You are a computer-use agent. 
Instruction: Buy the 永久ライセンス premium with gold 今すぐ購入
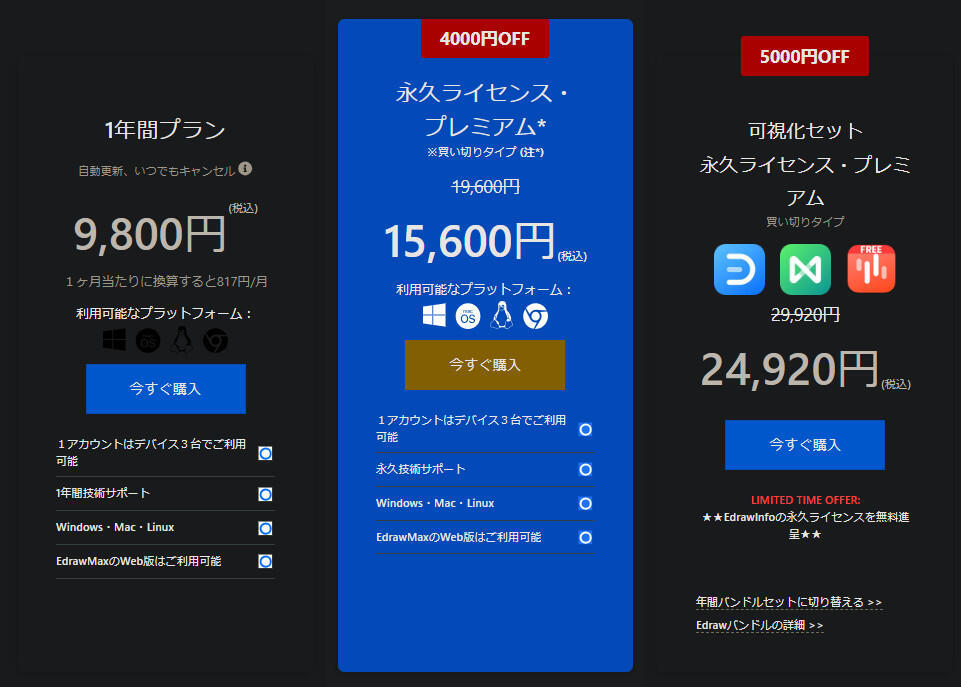485,365
